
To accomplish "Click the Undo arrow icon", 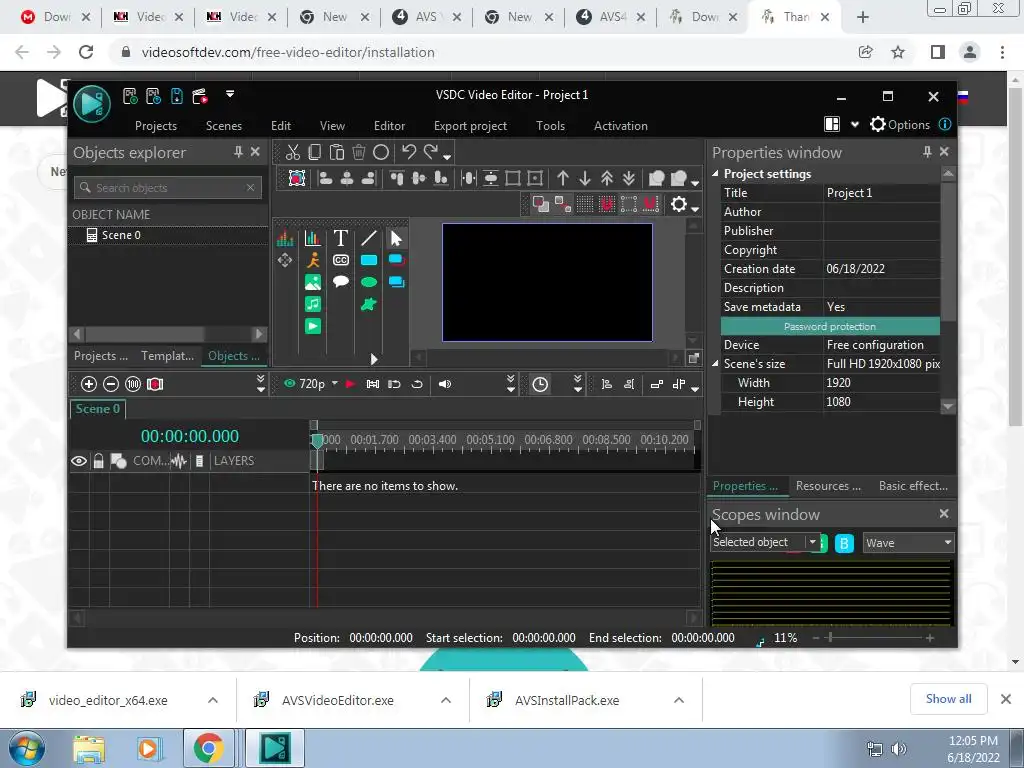I will (x=409, y=152).
